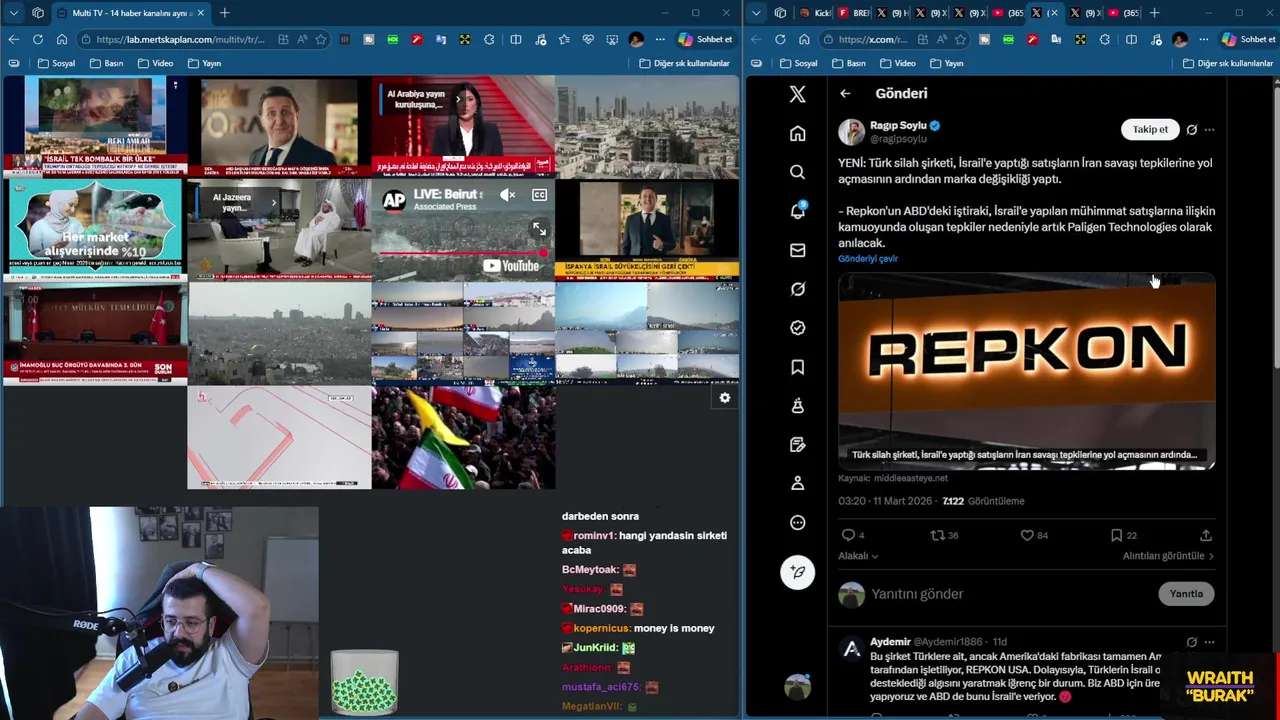Open Home in X sidebar
1280x720 pixels.
coord(797,133)
